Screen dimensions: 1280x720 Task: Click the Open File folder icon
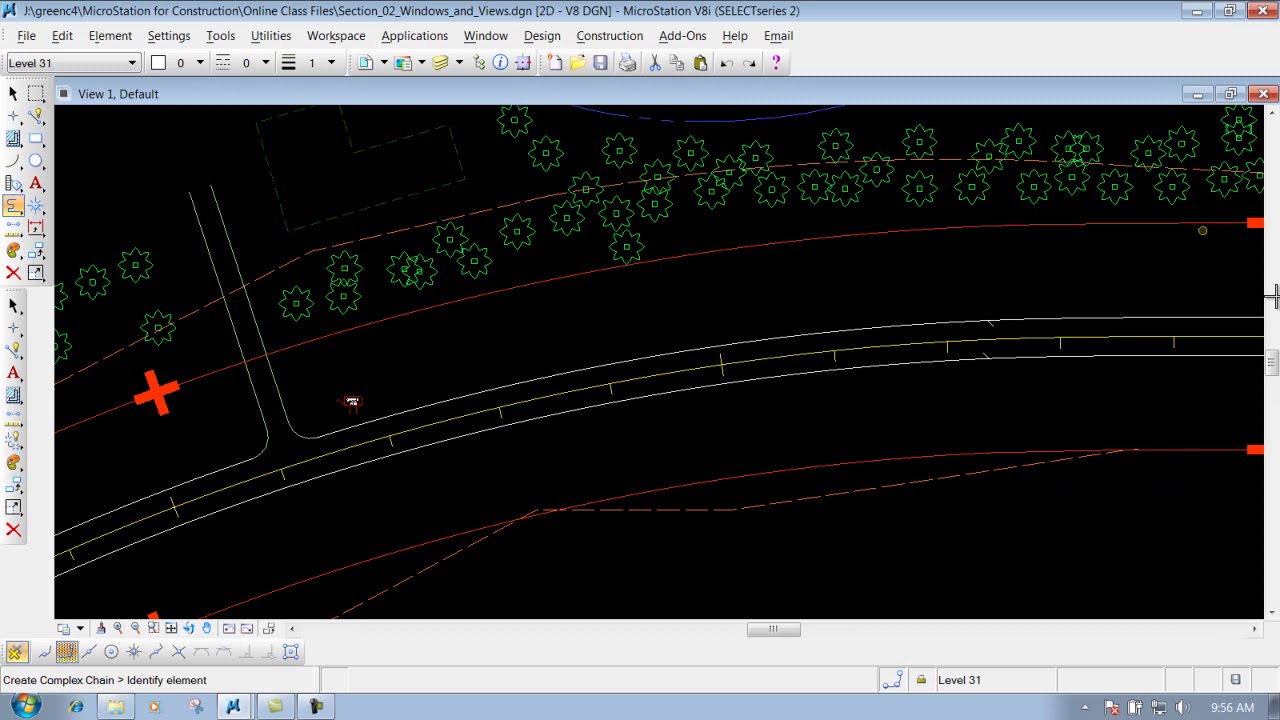577,63
